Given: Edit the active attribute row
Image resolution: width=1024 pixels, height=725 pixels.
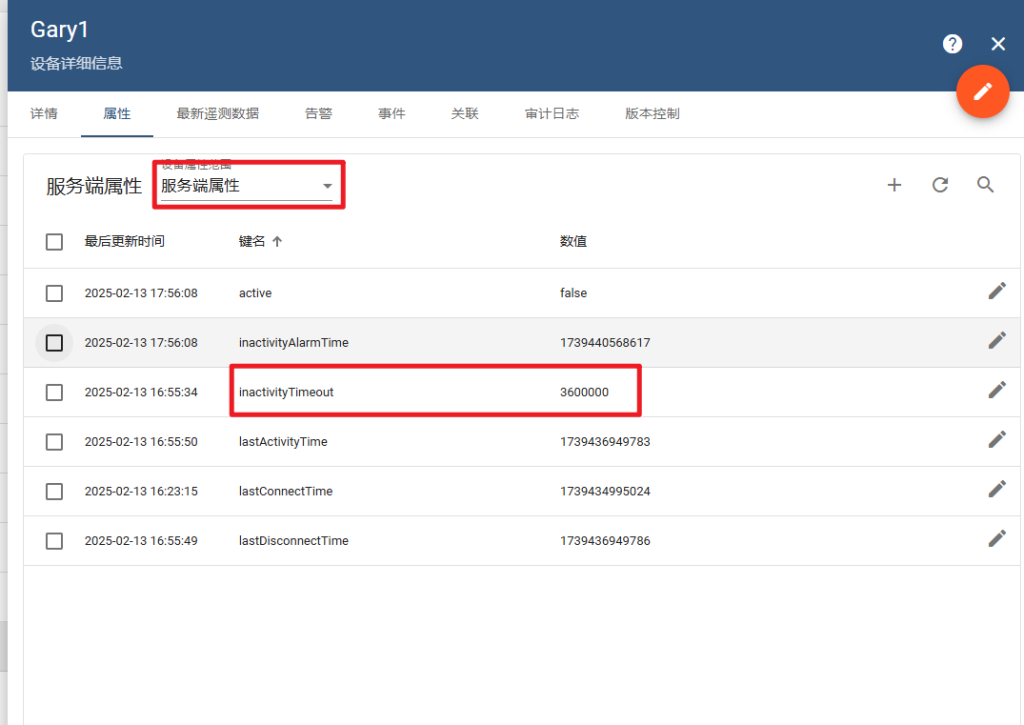Looking at the screenshot, I should click(x=997, y=291).
